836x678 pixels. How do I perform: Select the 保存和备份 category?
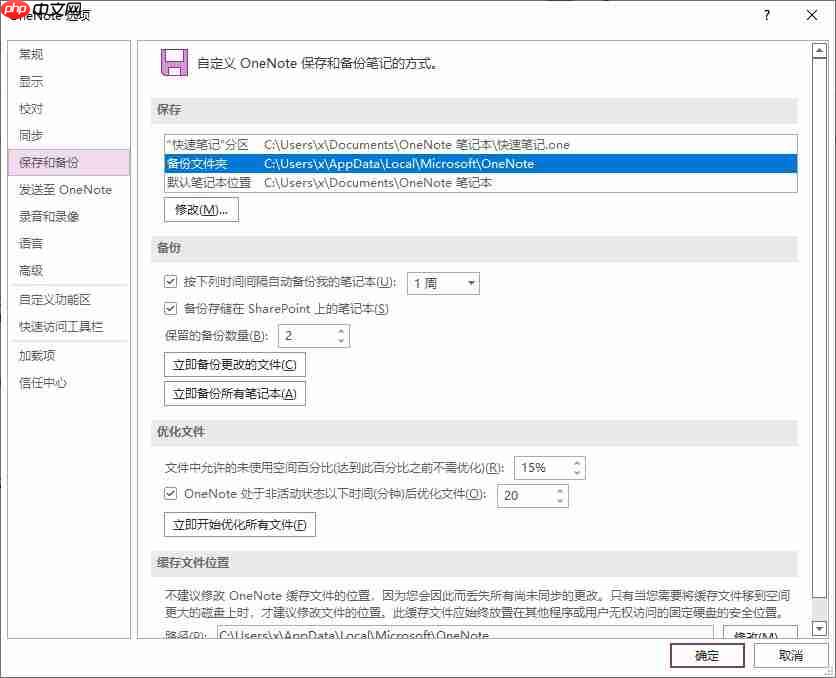coord(69,163)
